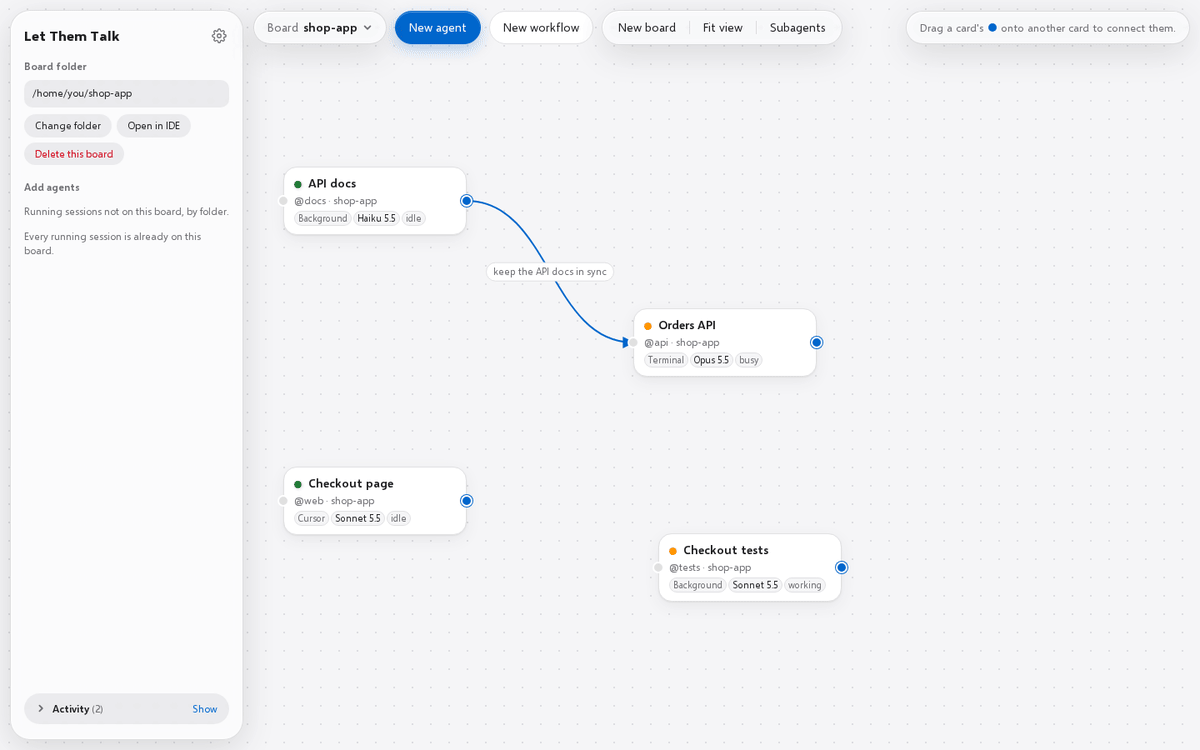Click the blue output connector on API docs card
The width and height of the screenshot is (1200, 750).
[466, 201]
